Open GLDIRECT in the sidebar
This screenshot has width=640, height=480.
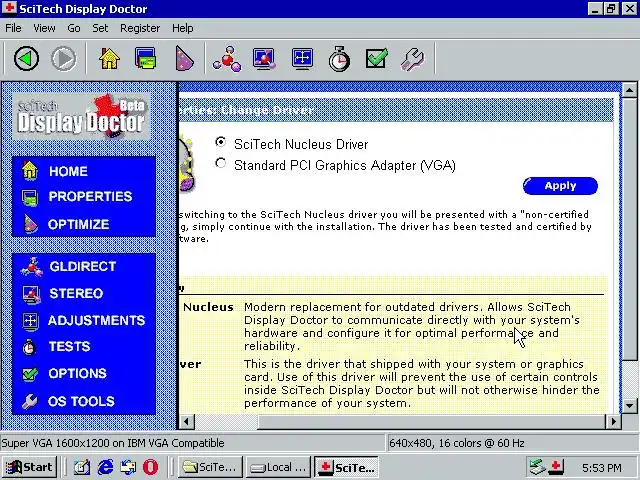point(82,267)
